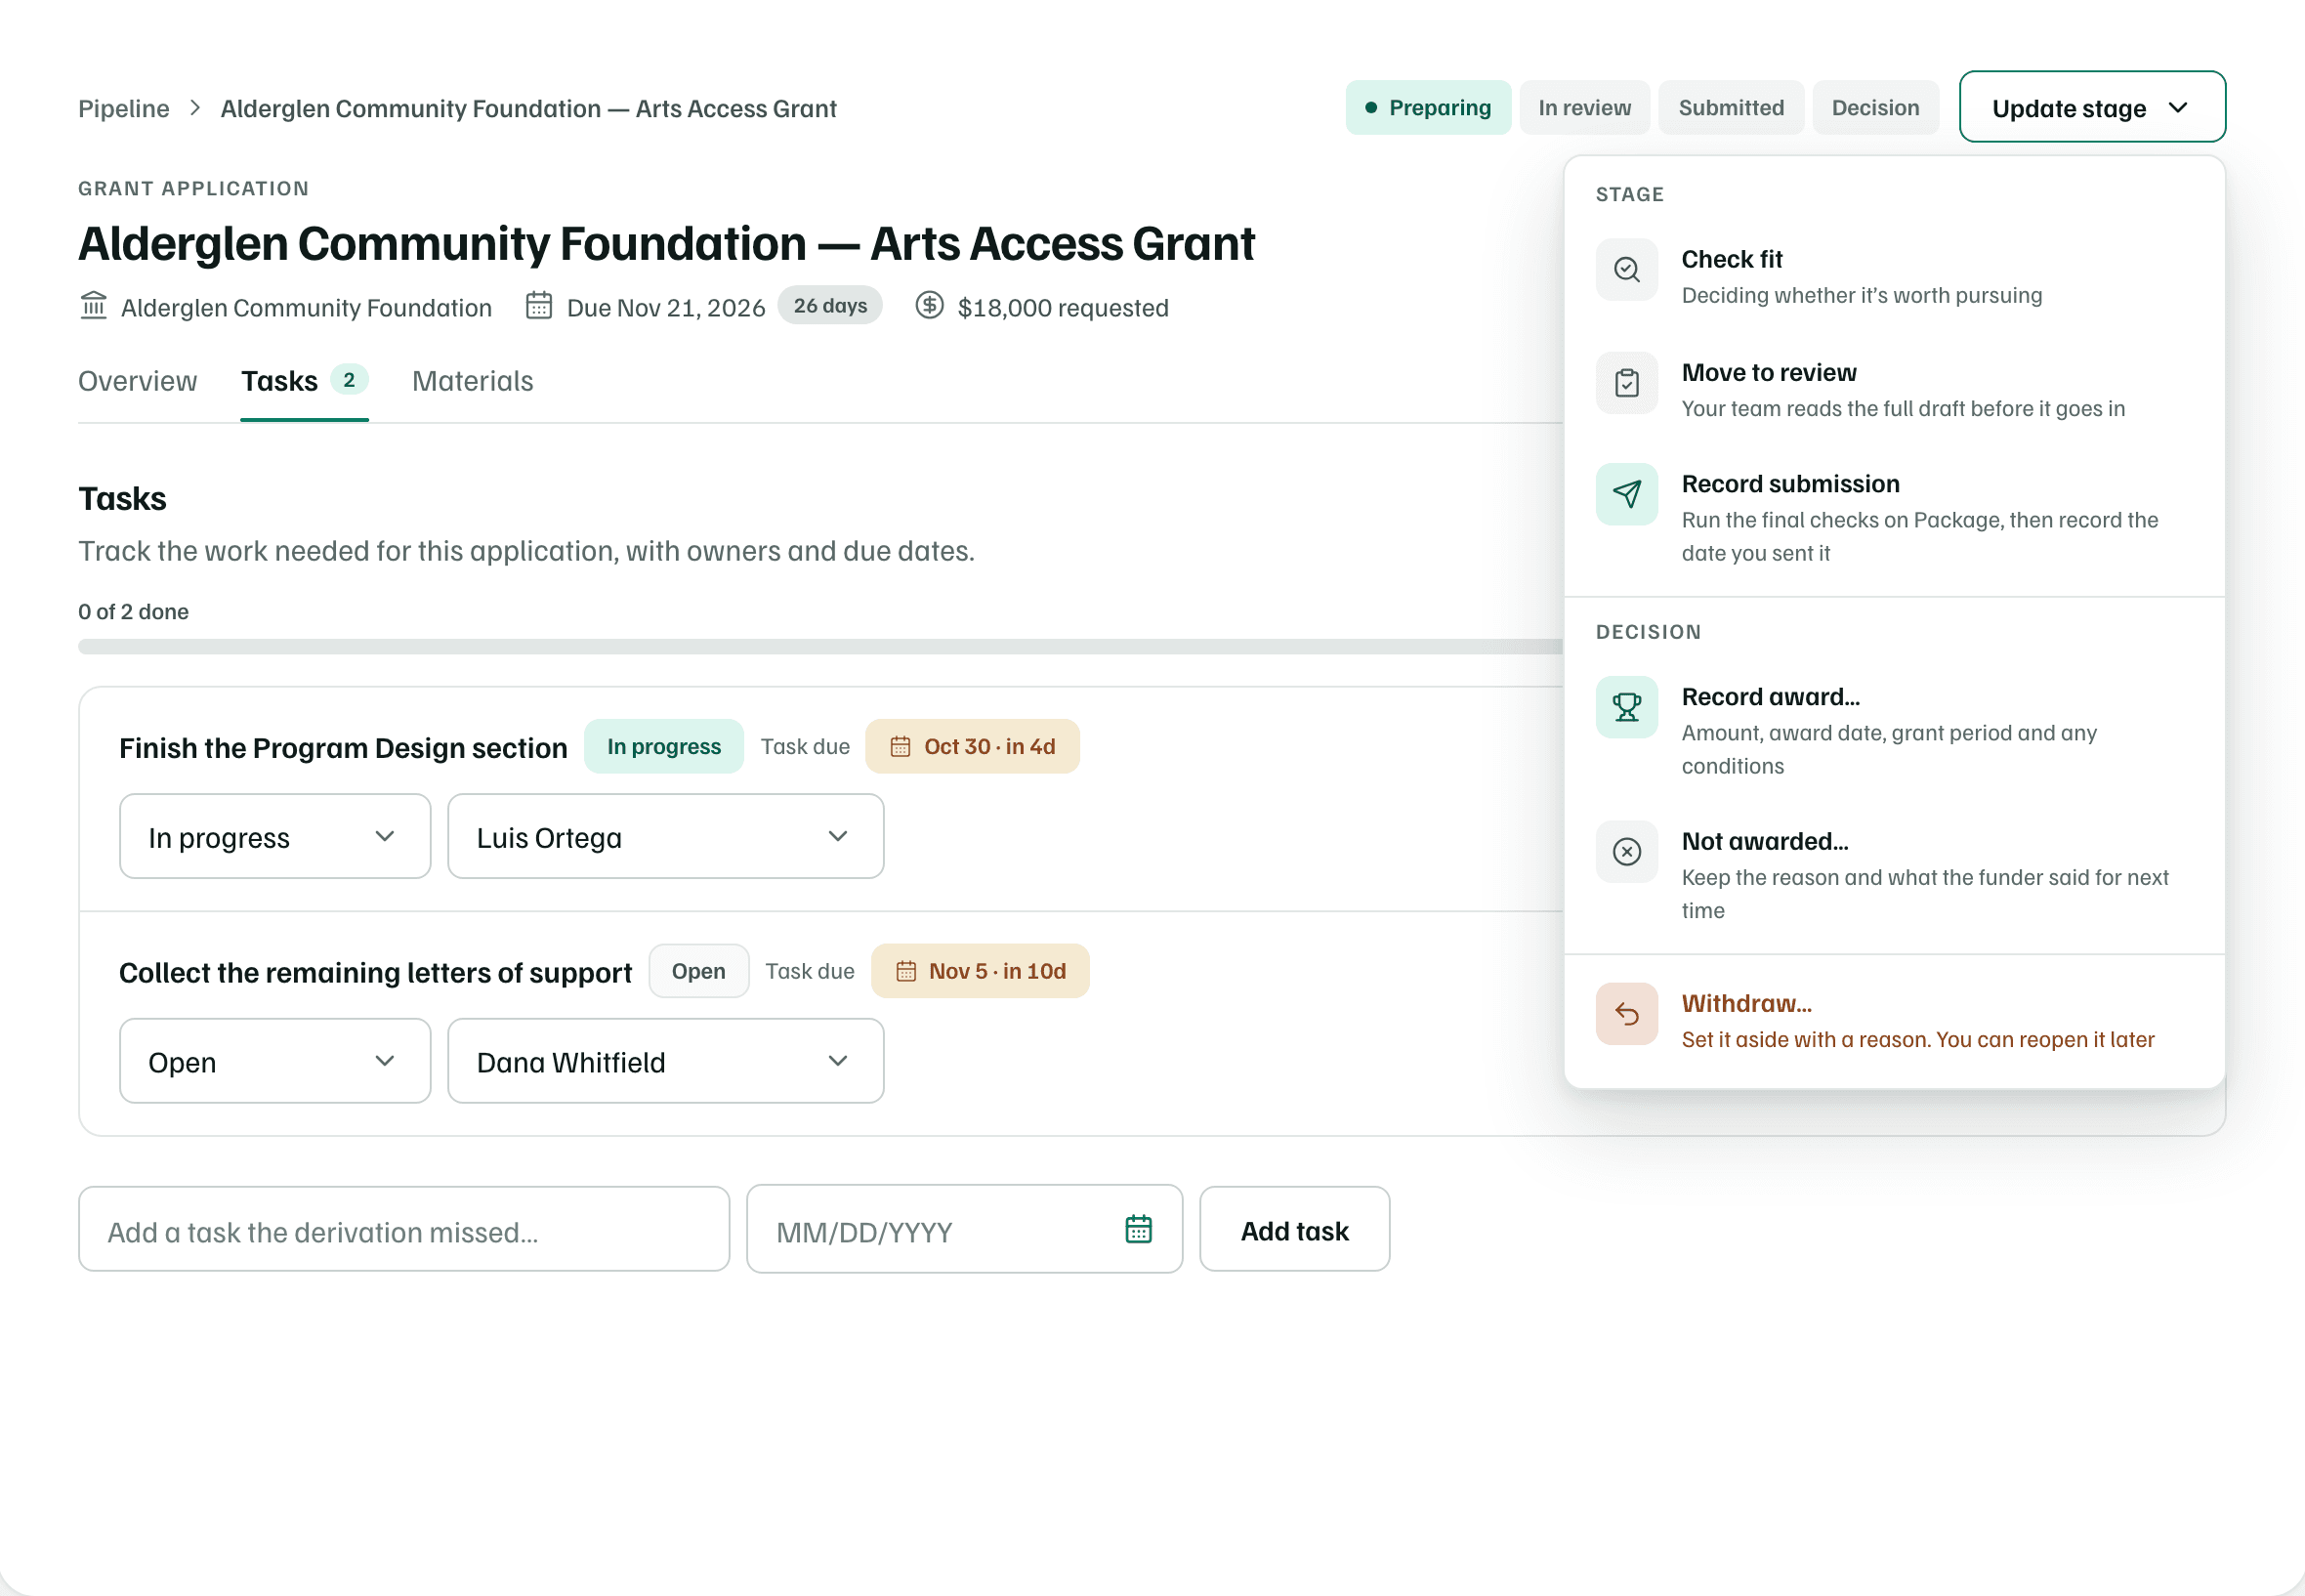Click the 0 of 2 done text
This screenshot has width=2305, height=1596.
133,611
